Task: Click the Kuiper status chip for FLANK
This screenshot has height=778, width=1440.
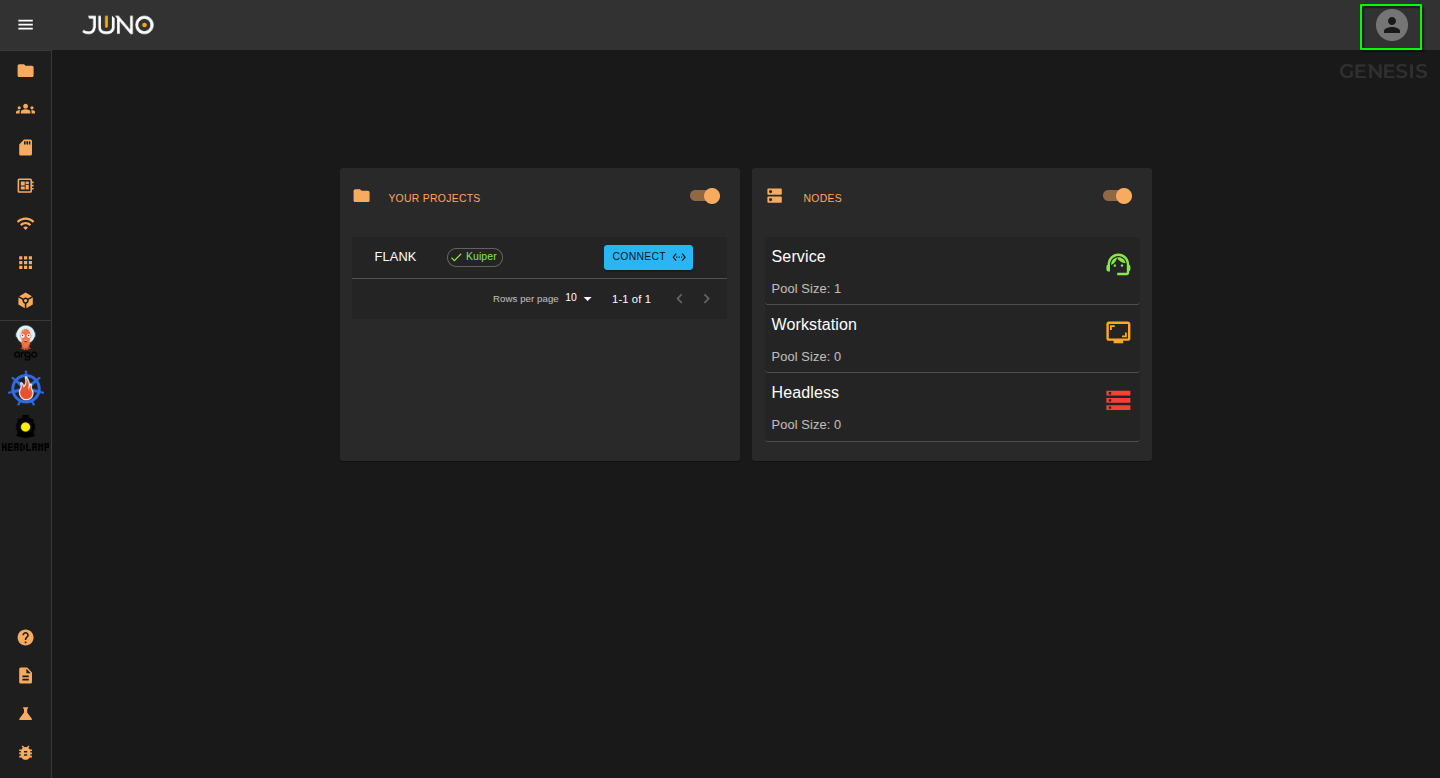Action: 474,257
